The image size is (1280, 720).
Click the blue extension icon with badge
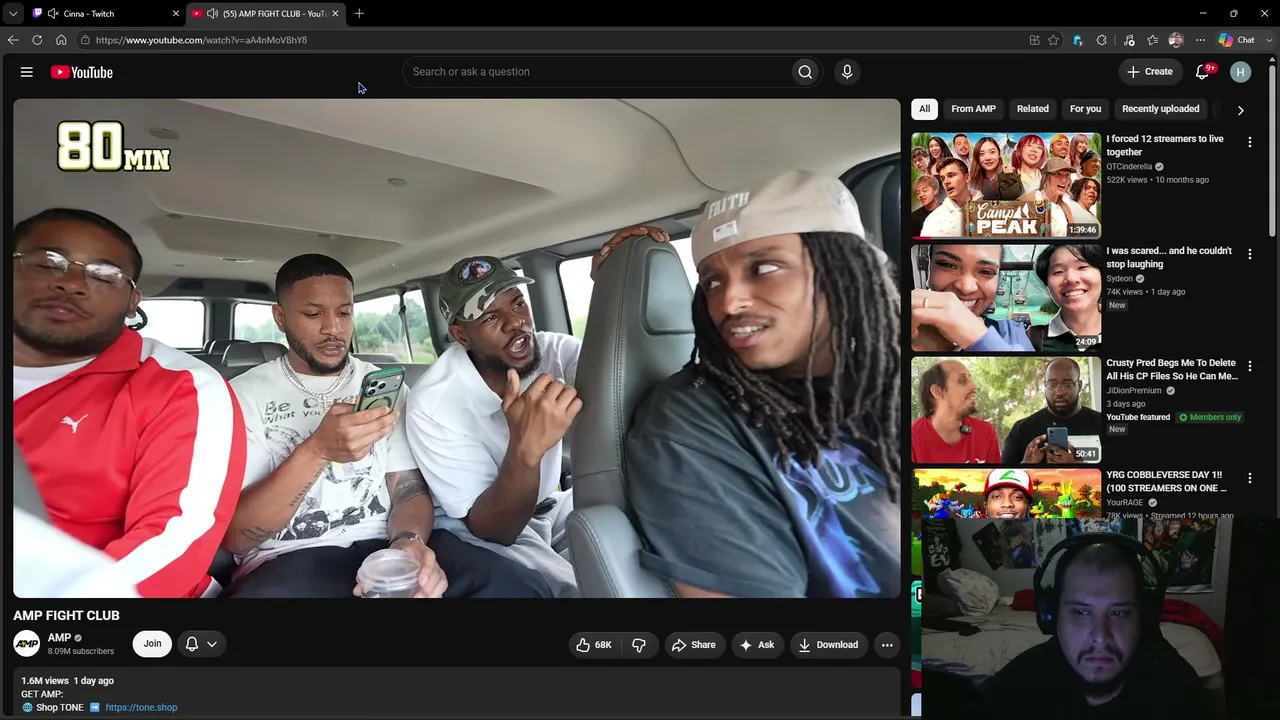coord(1078,40)
